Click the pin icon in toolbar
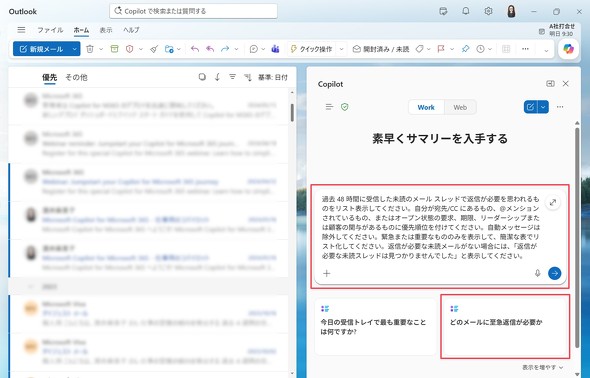This screenshot has height=378, width=590. coord(465,49)
